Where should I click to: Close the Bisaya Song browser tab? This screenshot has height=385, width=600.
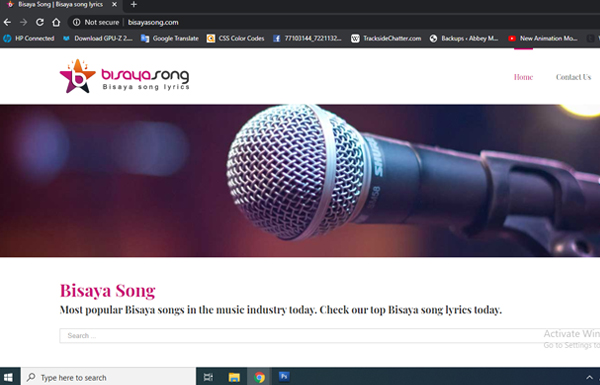(x=114, y=5)
